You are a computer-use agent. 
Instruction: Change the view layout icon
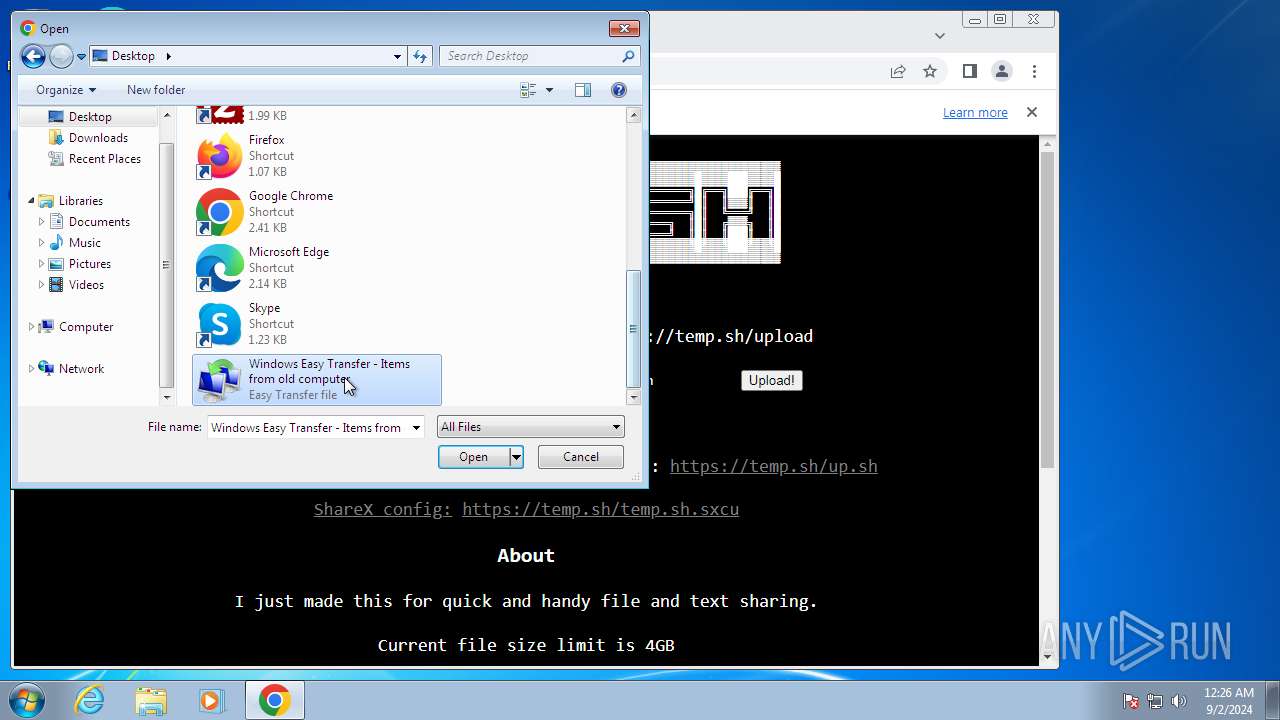[x=529, y=90]
